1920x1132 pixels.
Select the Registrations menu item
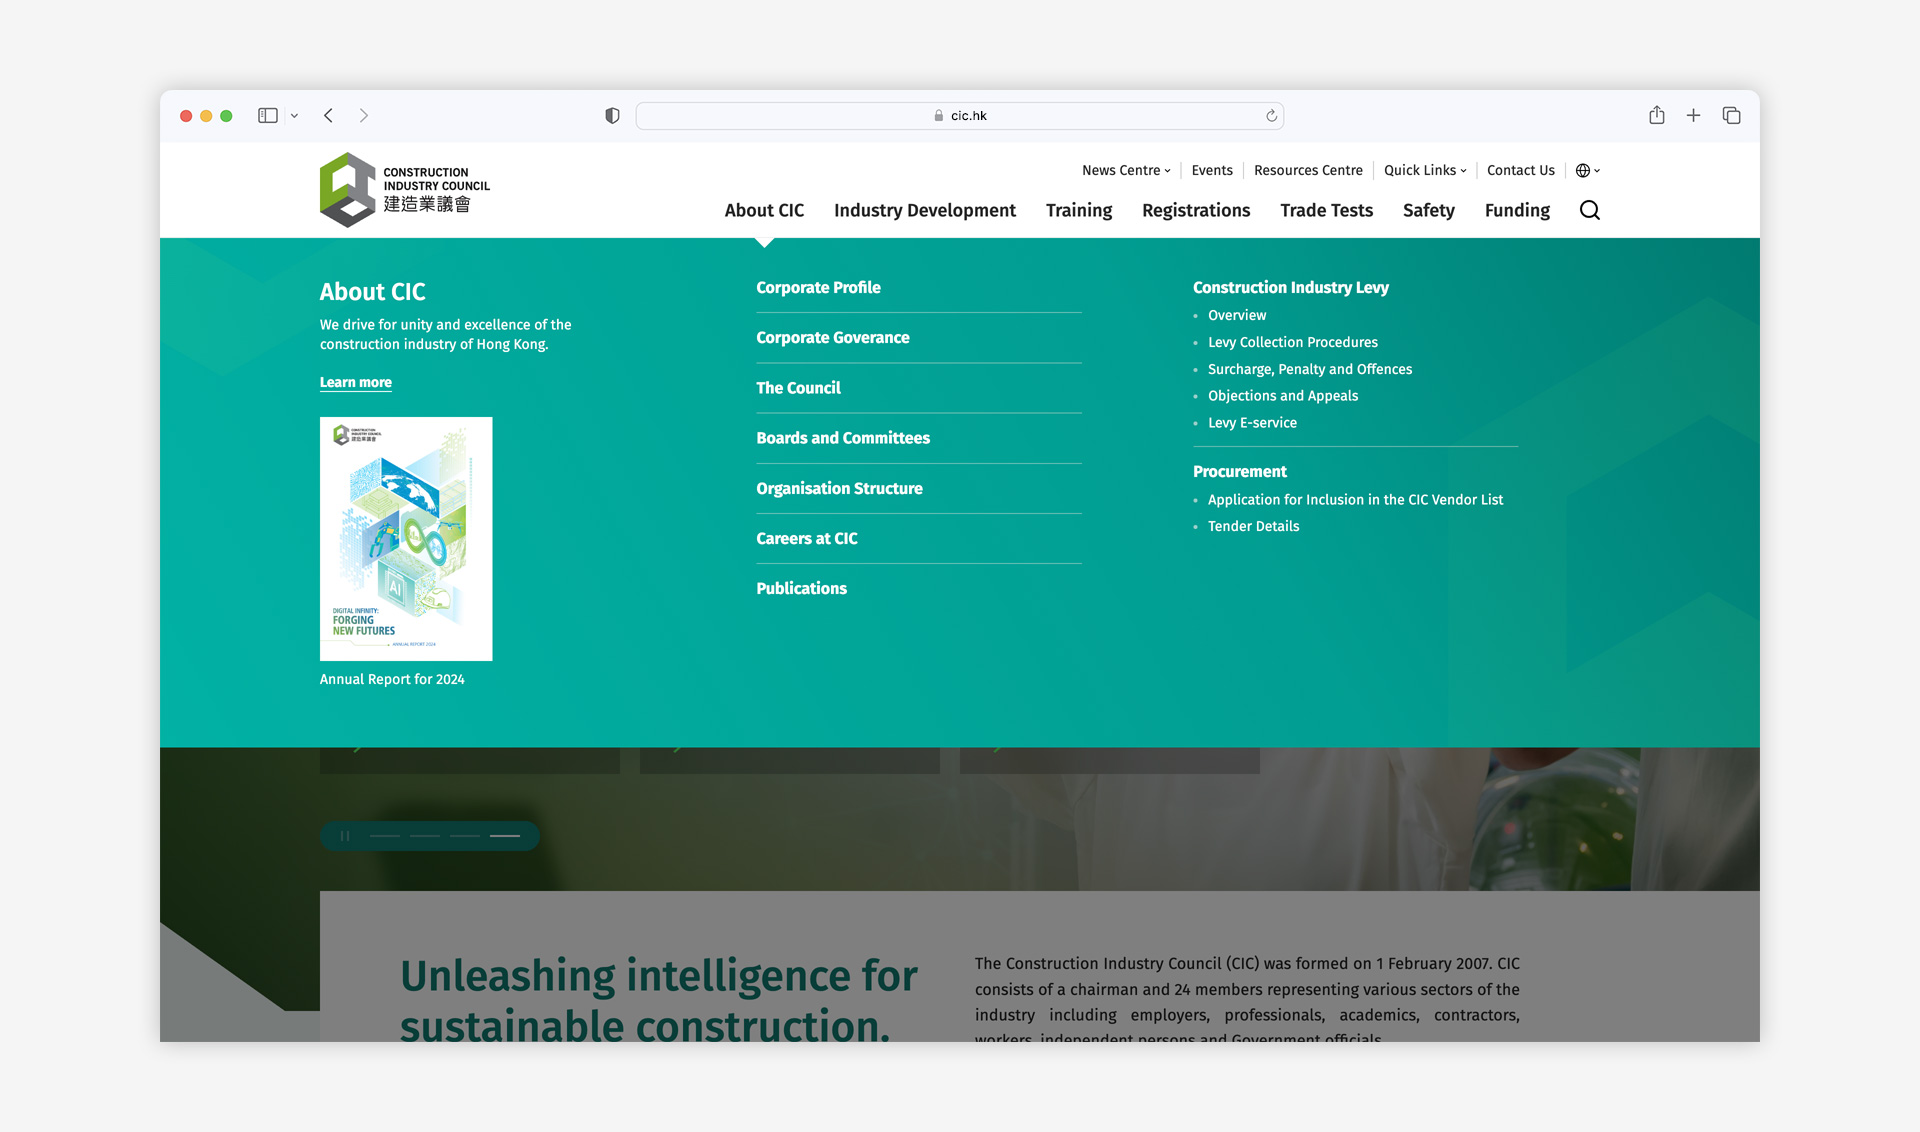[1196, 210]
